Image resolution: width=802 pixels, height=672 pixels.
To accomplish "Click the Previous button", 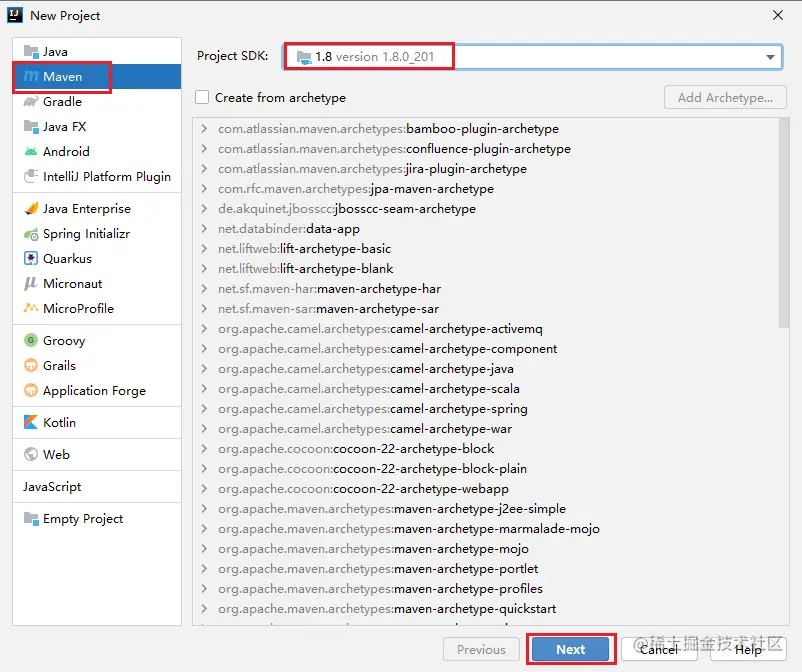I will [481, 649].
